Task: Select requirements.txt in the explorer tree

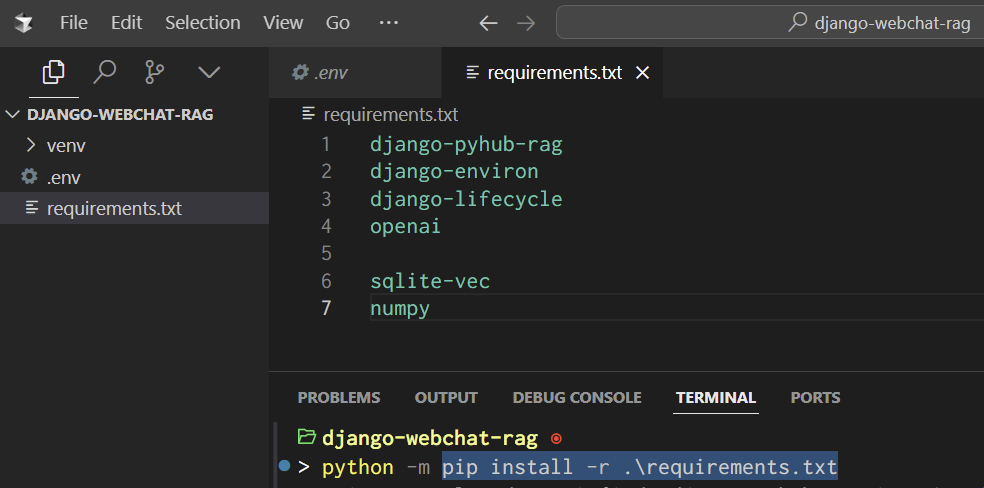Action: point(134,208)
